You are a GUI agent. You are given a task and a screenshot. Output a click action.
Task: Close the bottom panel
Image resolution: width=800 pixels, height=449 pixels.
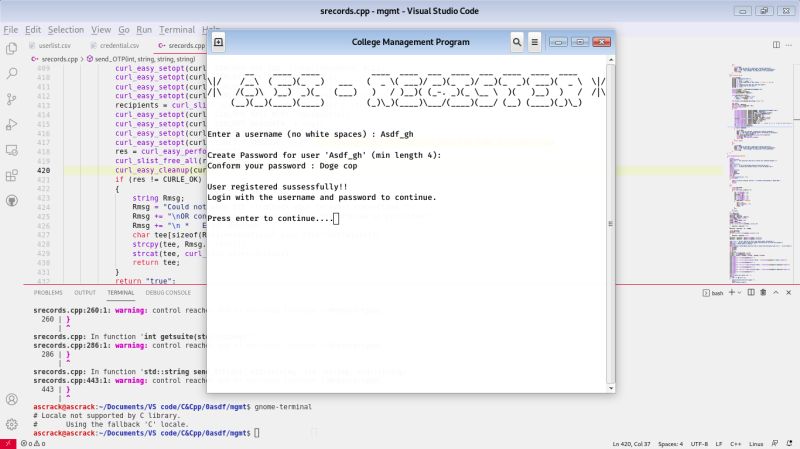789,292
